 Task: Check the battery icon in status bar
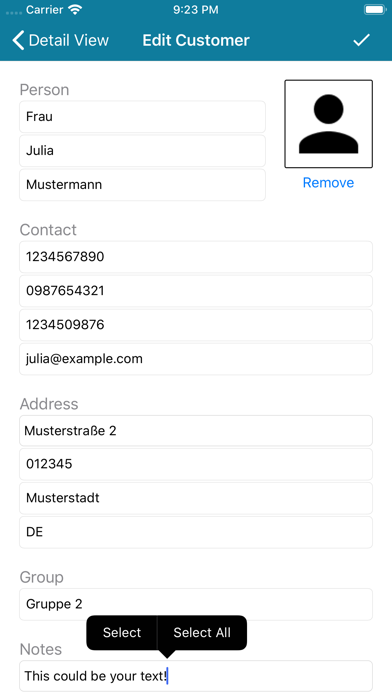[375, 10]
